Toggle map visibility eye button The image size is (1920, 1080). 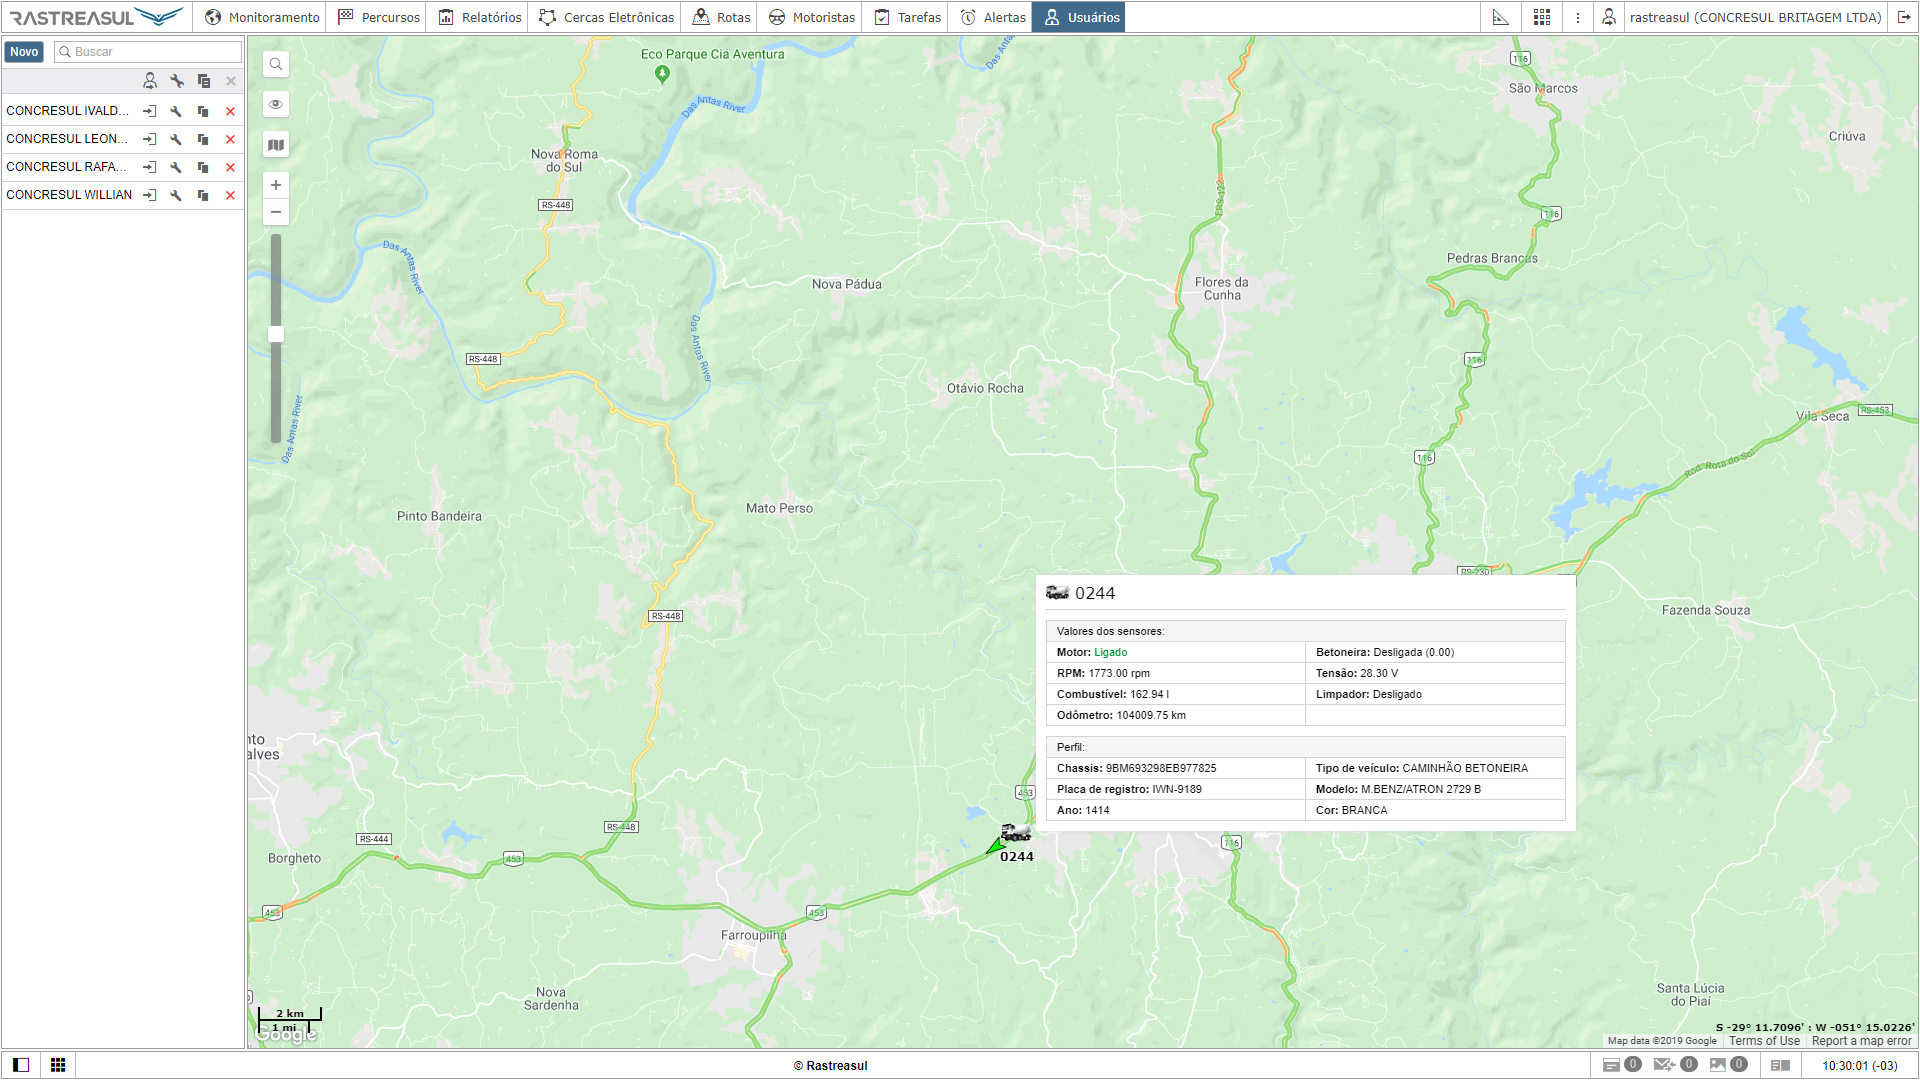(276, 104)
